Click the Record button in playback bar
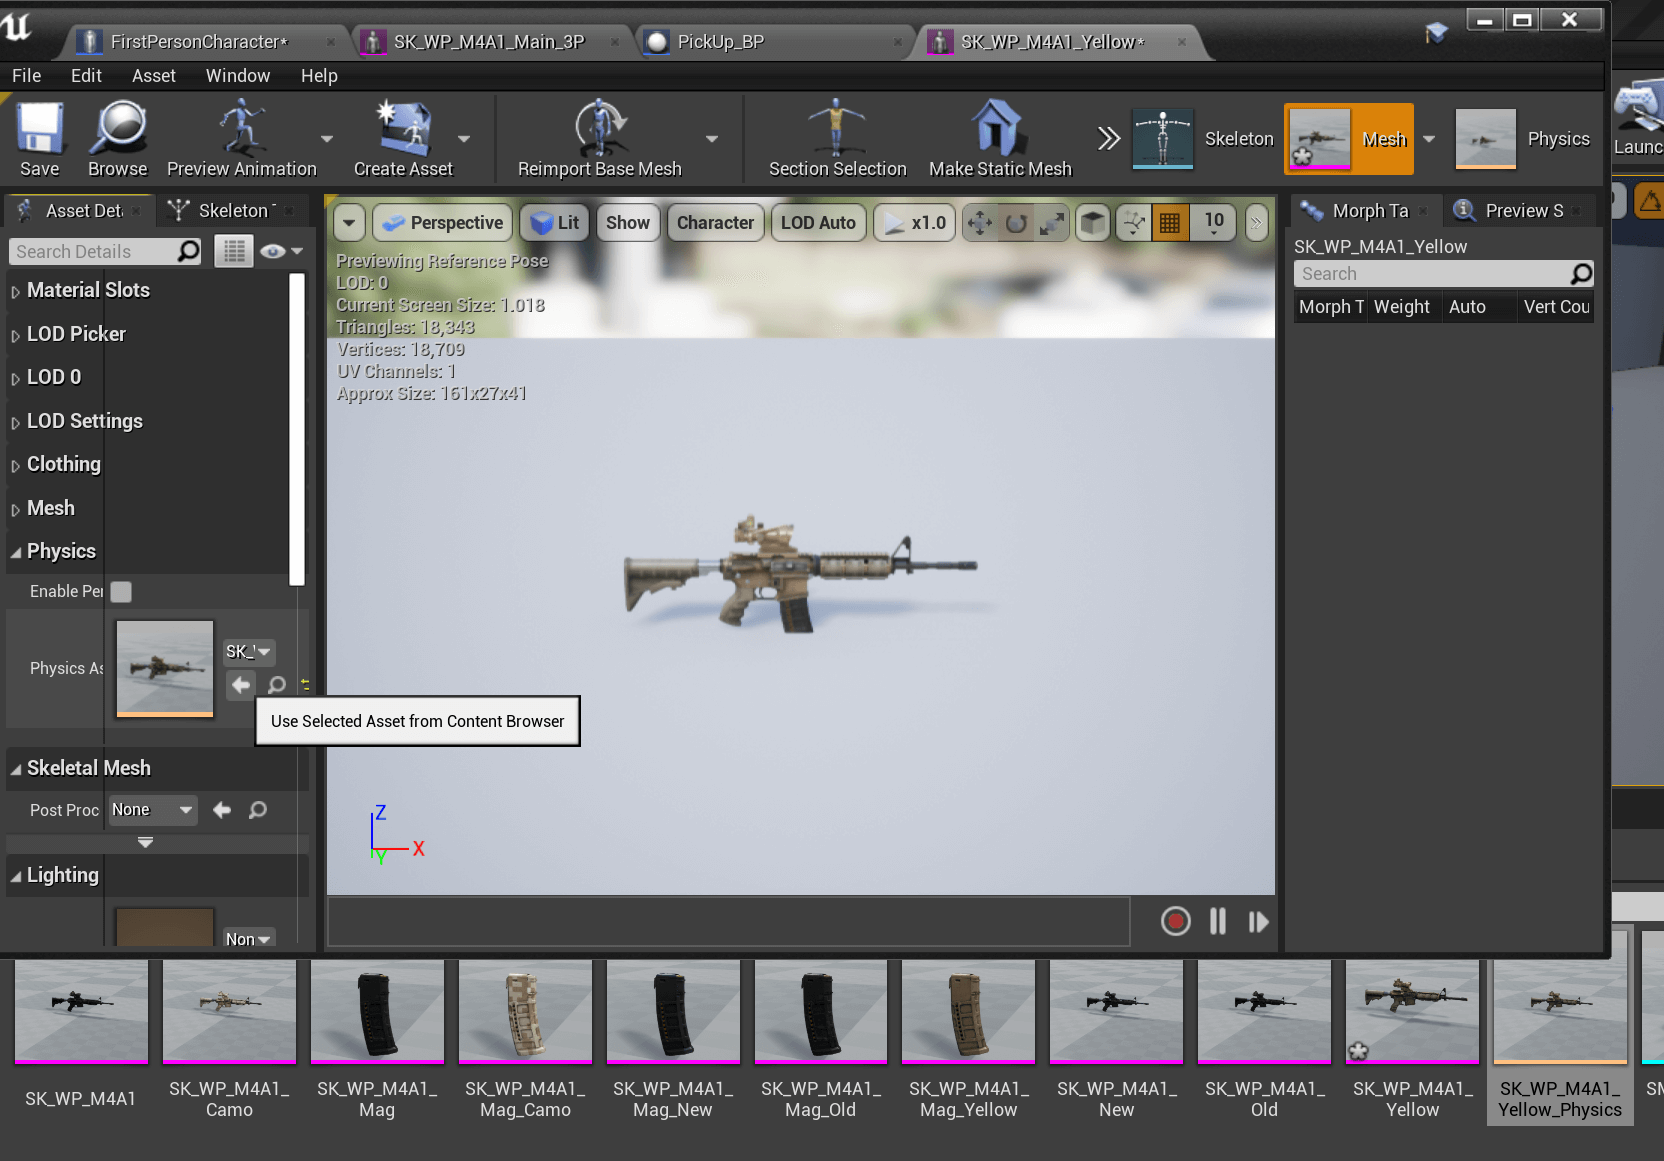The height and width of the screenshot is (1161, 1664). [1176, 921]
